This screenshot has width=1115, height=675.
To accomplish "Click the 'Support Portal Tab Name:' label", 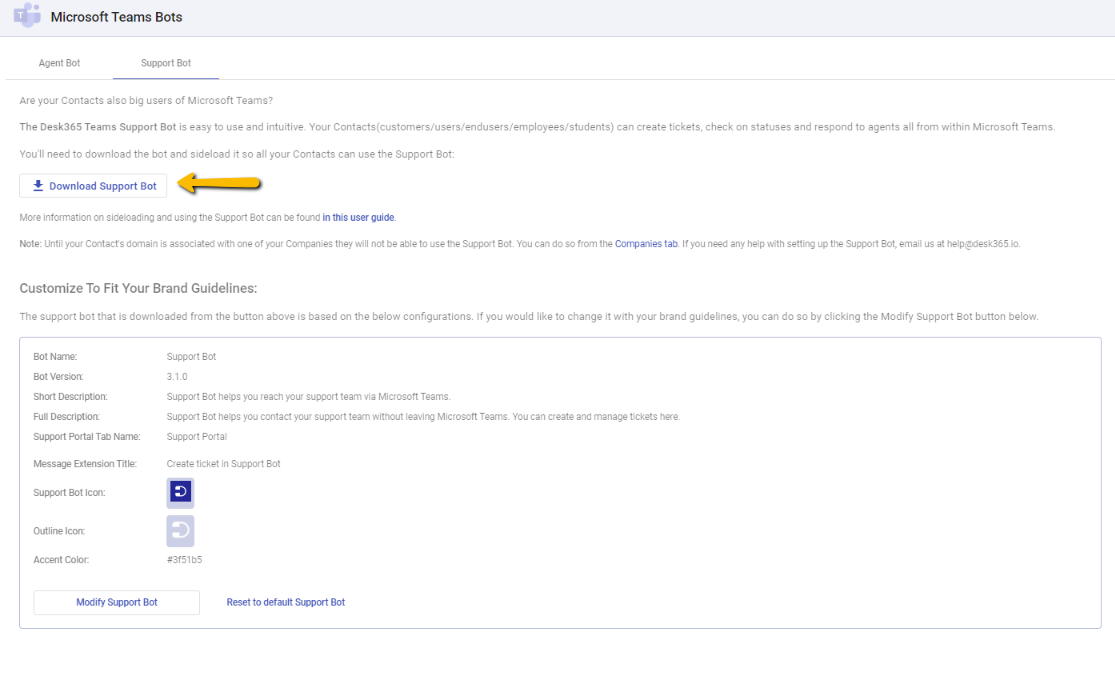I will pos(87,437).
